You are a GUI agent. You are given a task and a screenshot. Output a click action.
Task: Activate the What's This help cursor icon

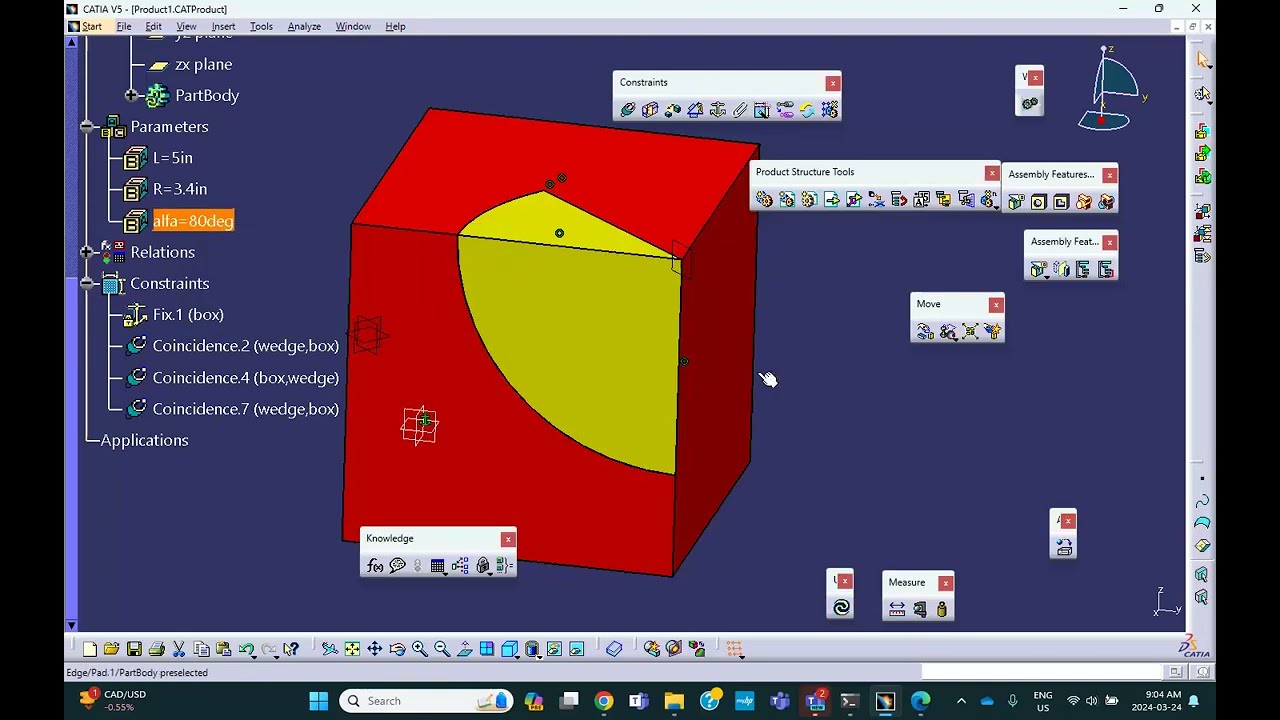pyautogui.click(x=291, y=649)
